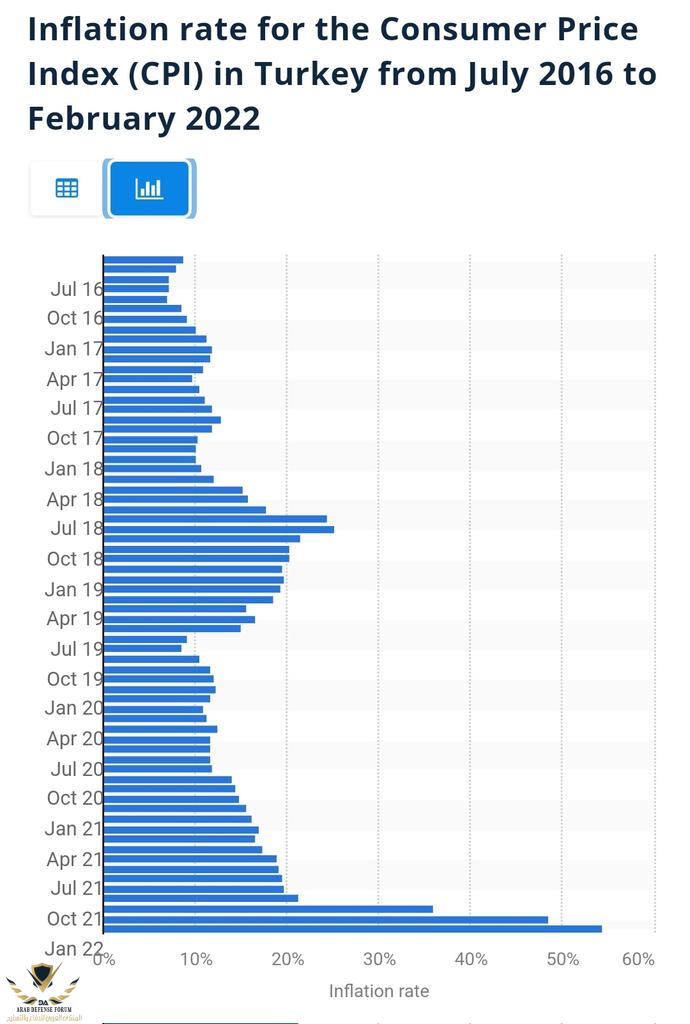Click the Inflation rate axis title
The image size is (690, 1024).
379,991
